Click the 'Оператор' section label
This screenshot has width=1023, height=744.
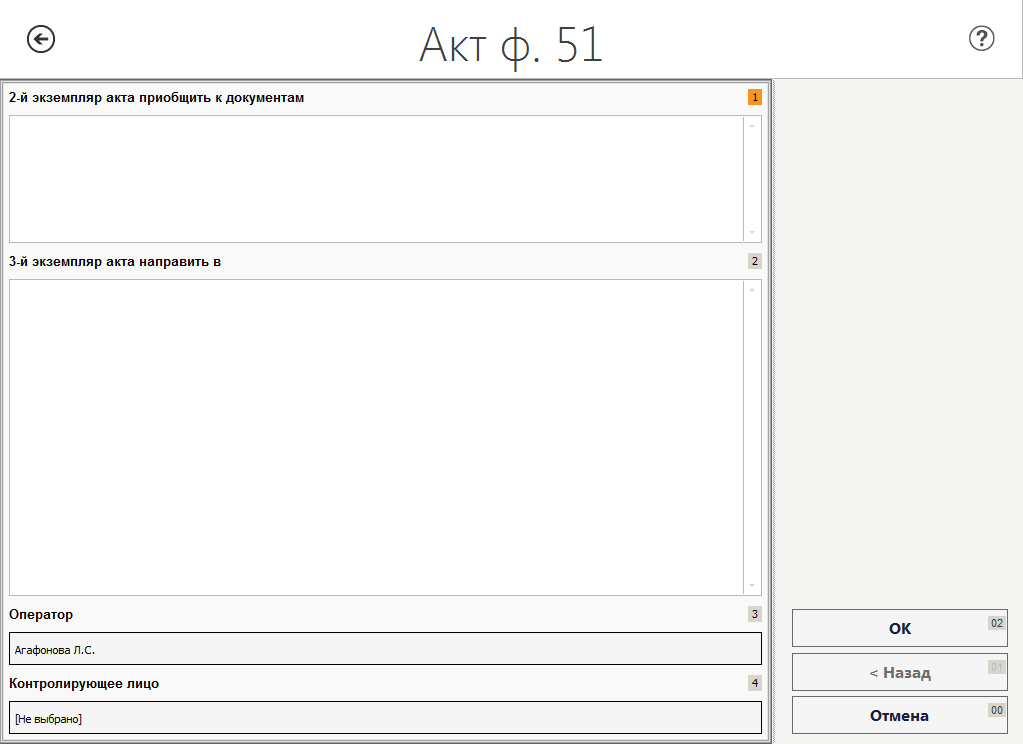[41, 614]
